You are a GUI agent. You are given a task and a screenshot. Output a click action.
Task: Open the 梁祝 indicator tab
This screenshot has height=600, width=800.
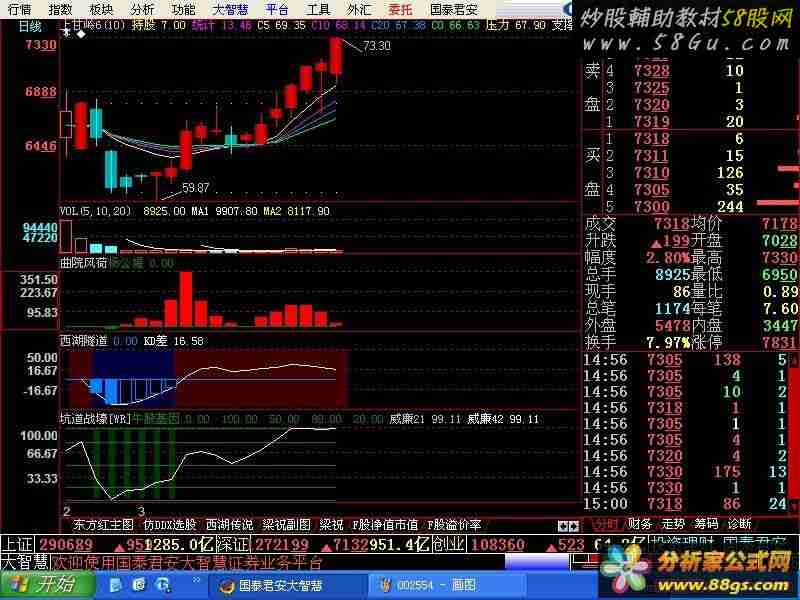coord(331,525)
